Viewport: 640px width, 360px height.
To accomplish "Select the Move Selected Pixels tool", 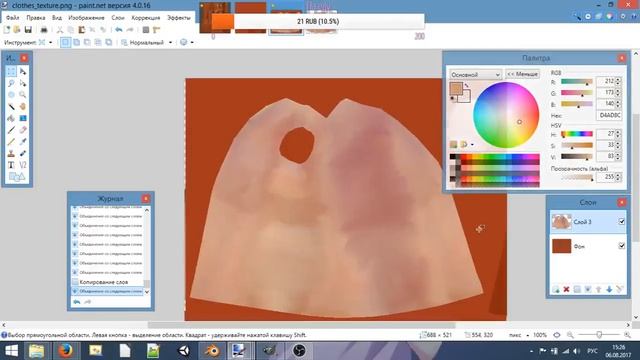I will click(x=23, y=71).
